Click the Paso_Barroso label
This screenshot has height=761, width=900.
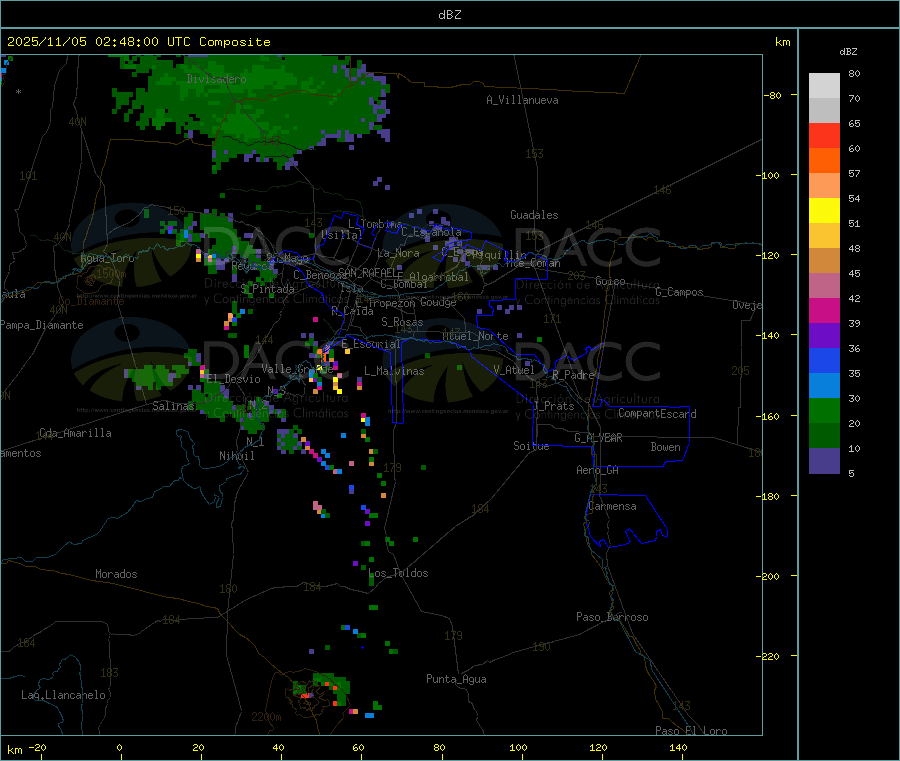click(612, 617)
